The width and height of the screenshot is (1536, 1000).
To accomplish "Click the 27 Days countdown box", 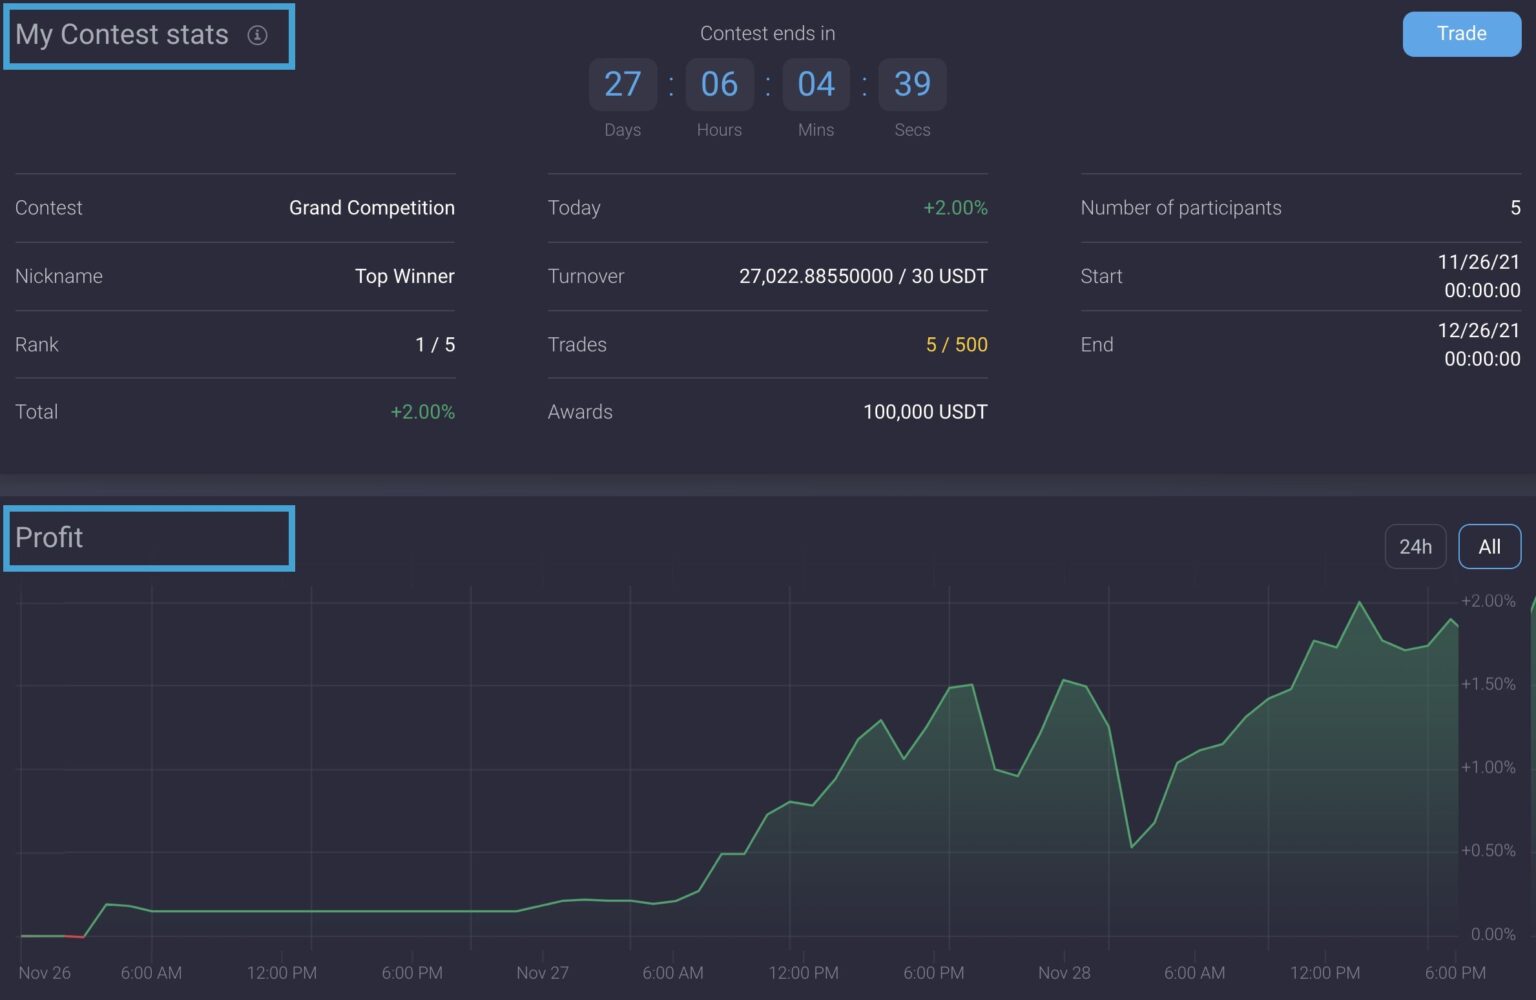I will 622,84.
